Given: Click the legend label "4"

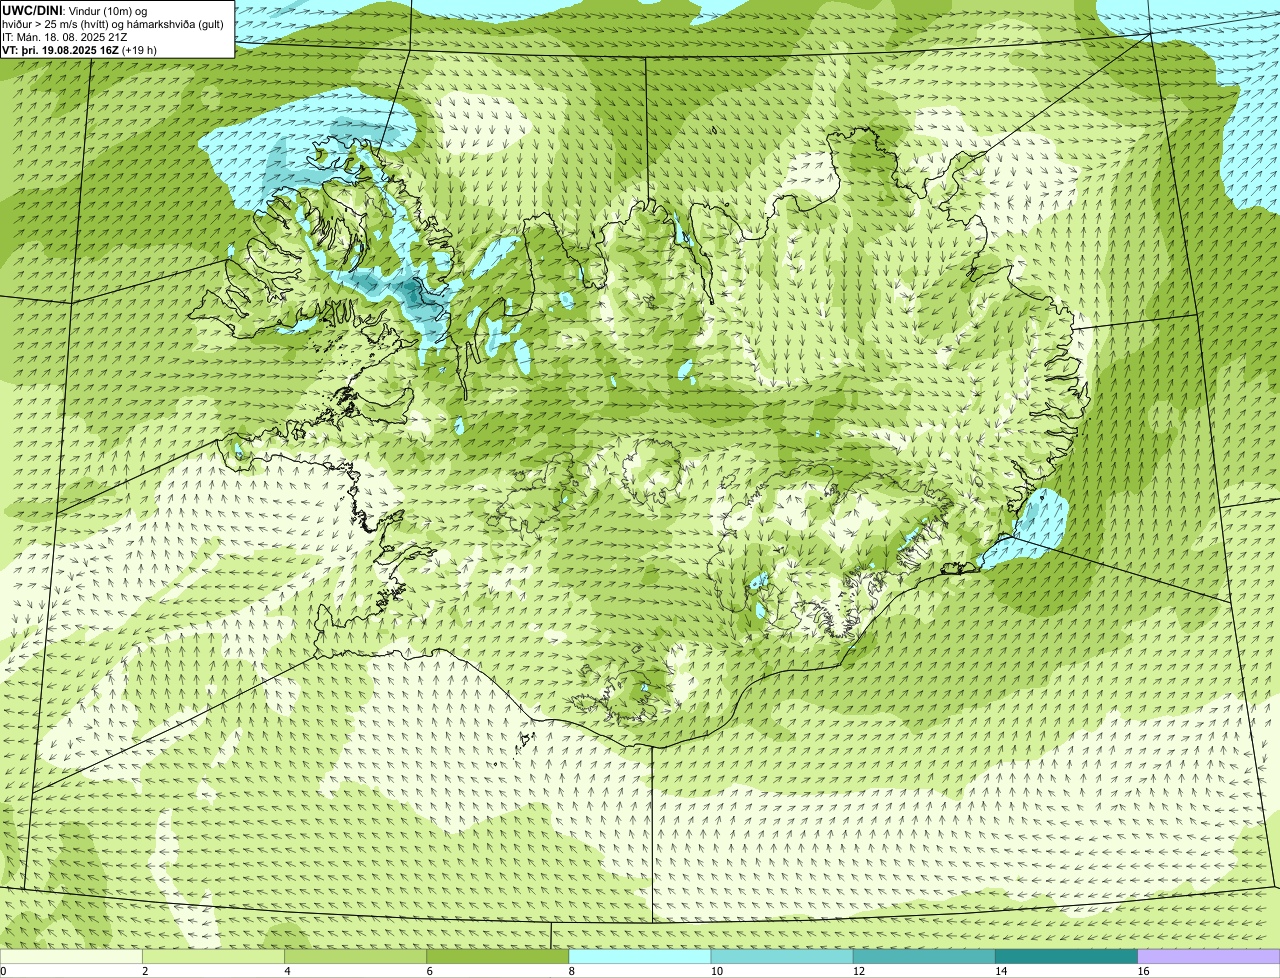Looking at the screenshot, I should 287,971.
